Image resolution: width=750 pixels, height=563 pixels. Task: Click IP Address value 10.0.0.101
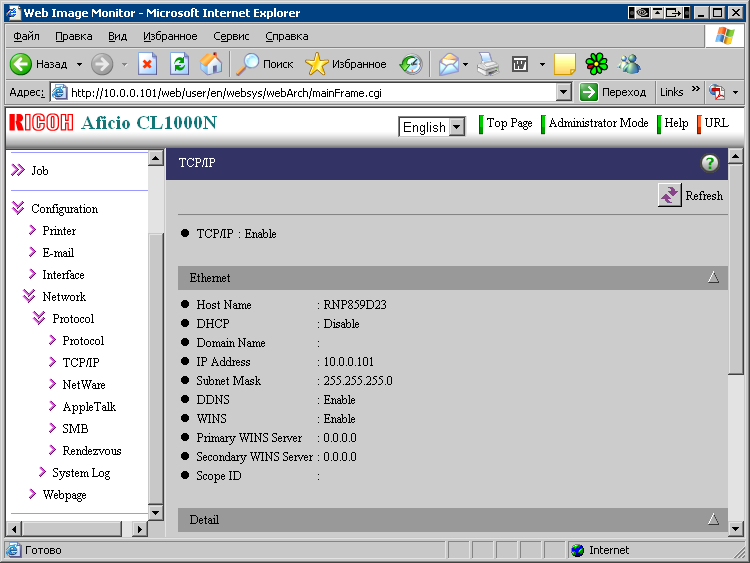[348, 362]
